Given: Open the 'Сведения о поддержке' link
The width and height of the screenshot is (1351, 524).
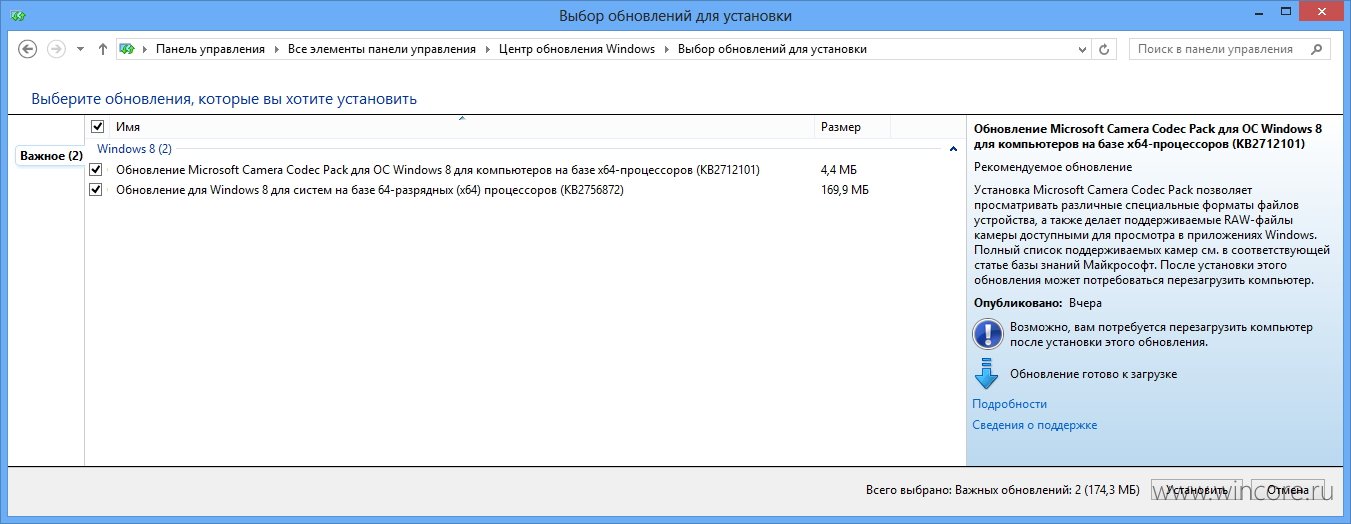Looking at the screenshot, I should pyautogui.click(x=1034, y=425).
